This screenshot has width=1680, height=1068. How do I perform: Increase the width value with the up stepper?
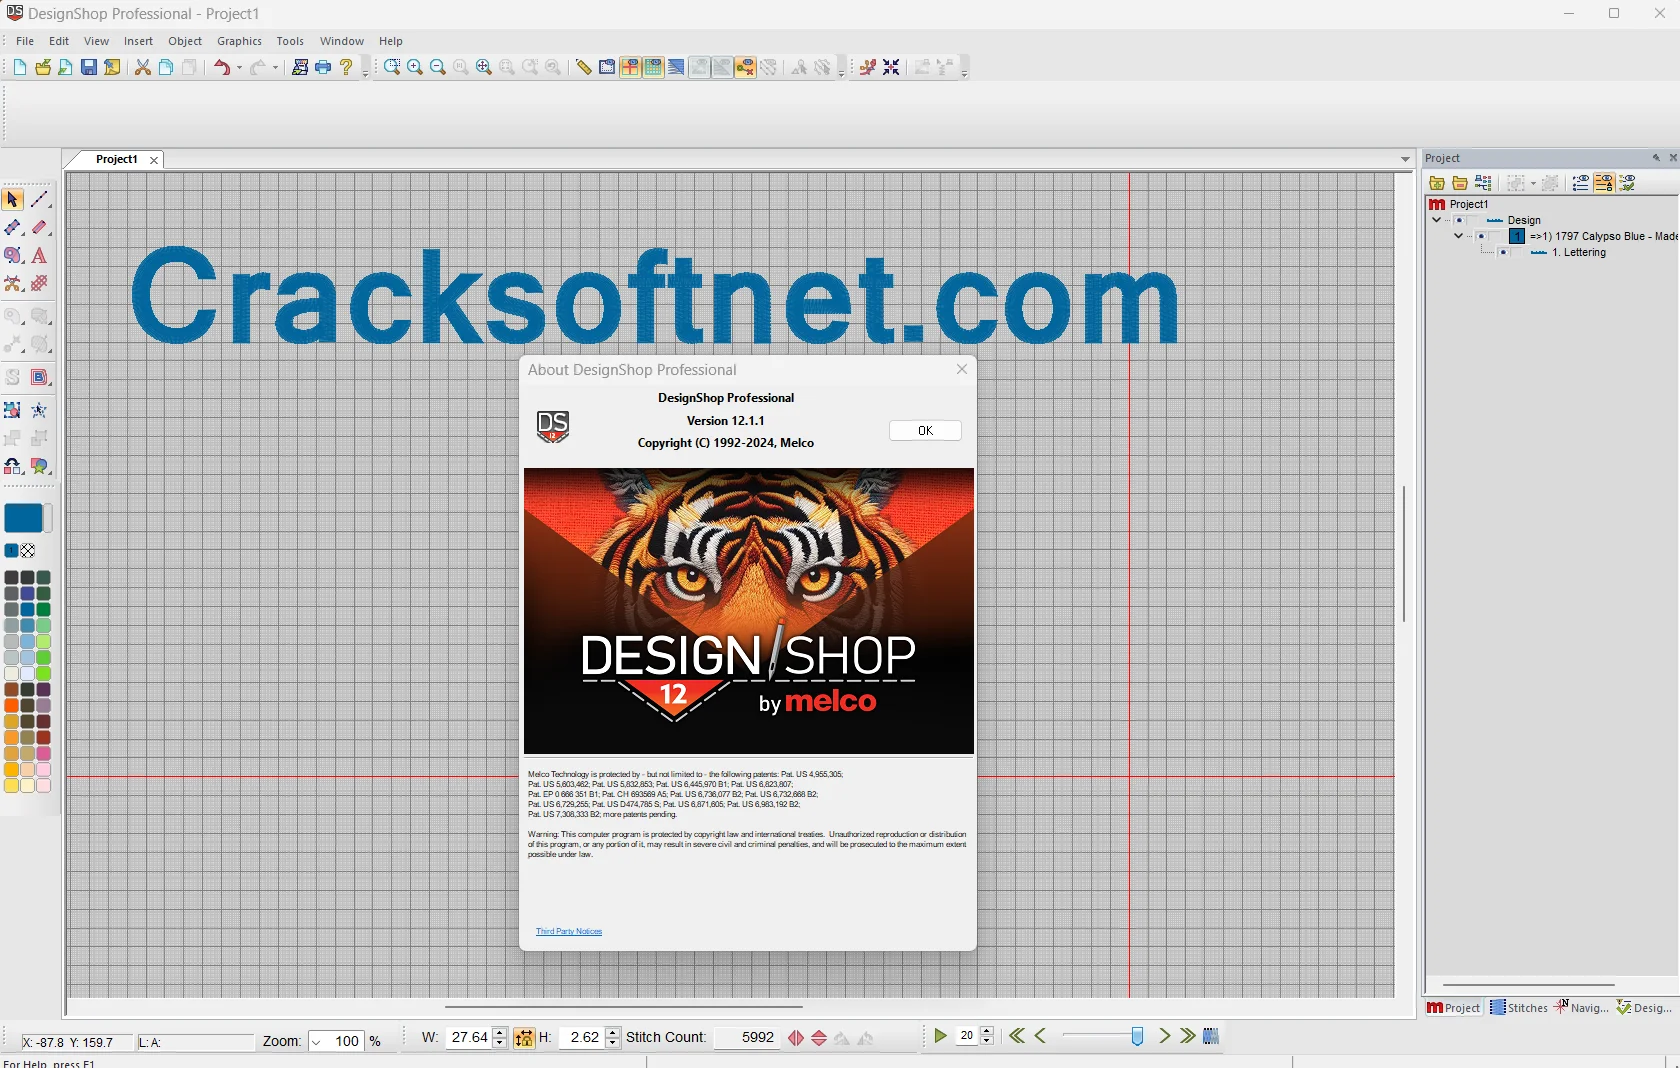(x=500, y=1033)
